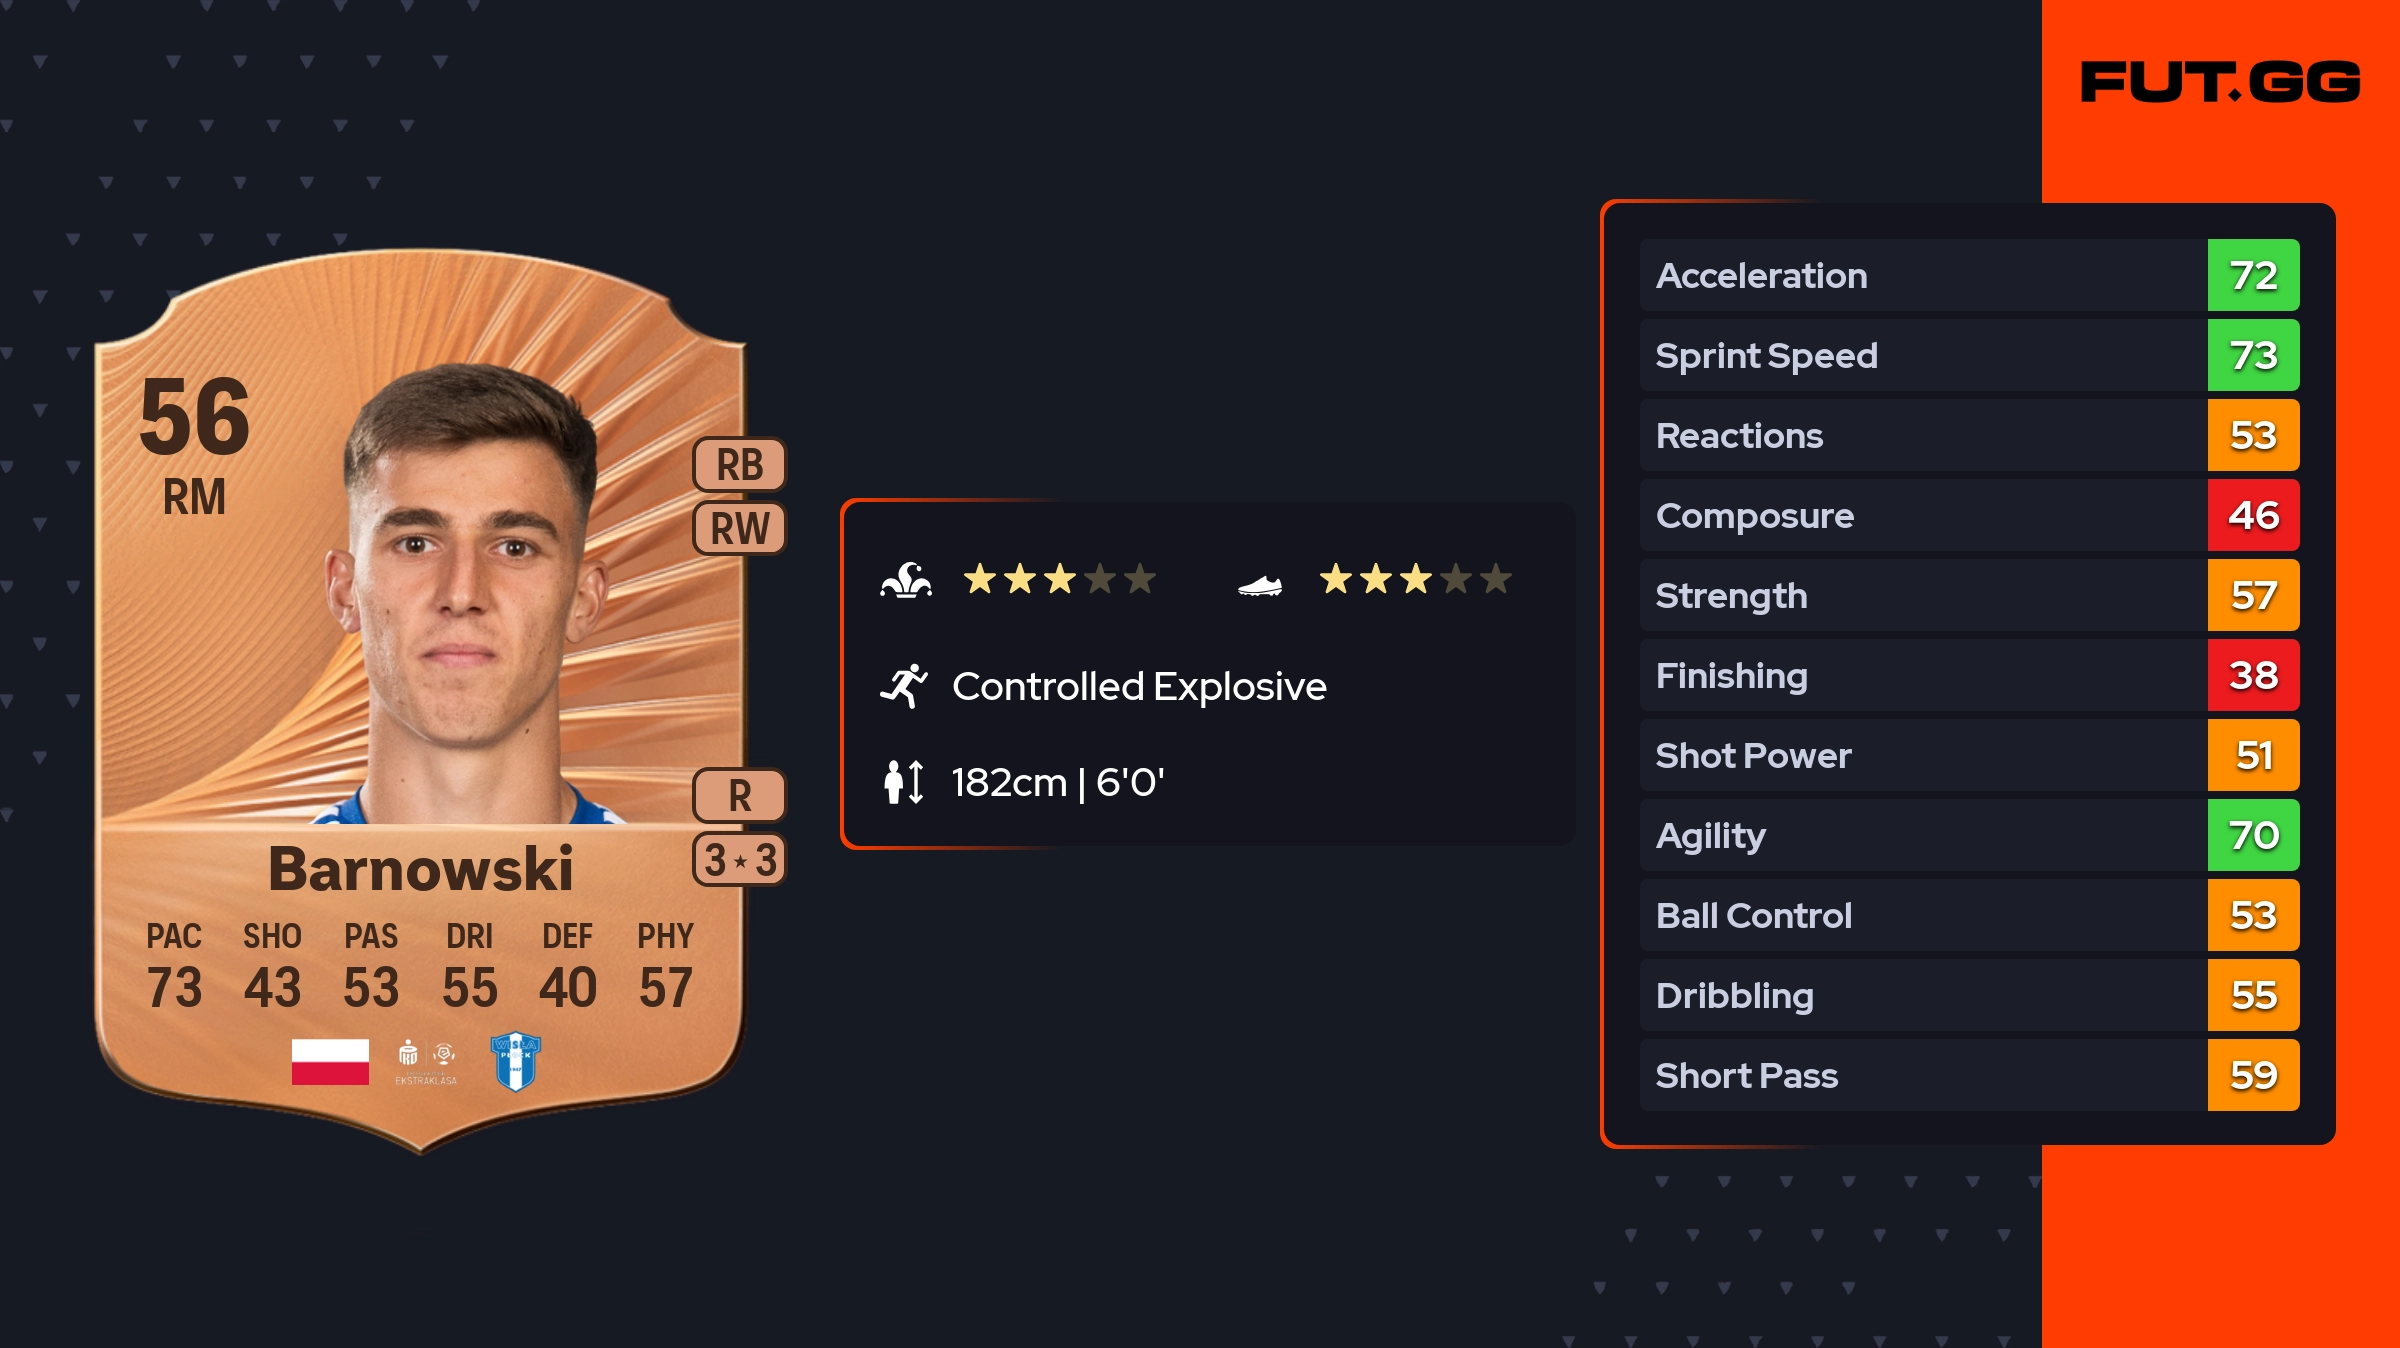2400x1348 pixels.
Task: Select the RW alternate position badge
Action: [x=740, y=528]
